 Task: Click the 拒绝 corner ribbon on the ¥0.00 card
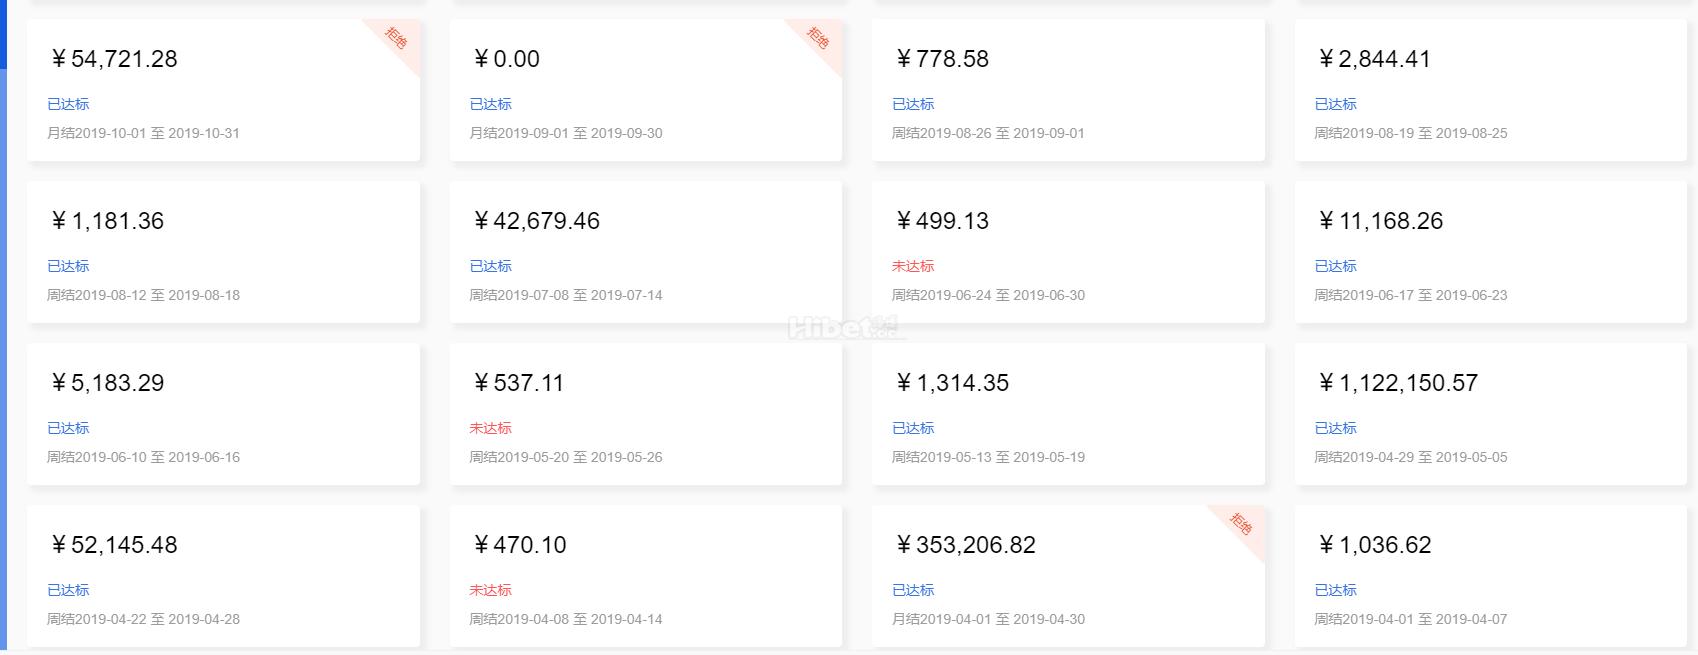pyautogui.click(x=819, y=39)
